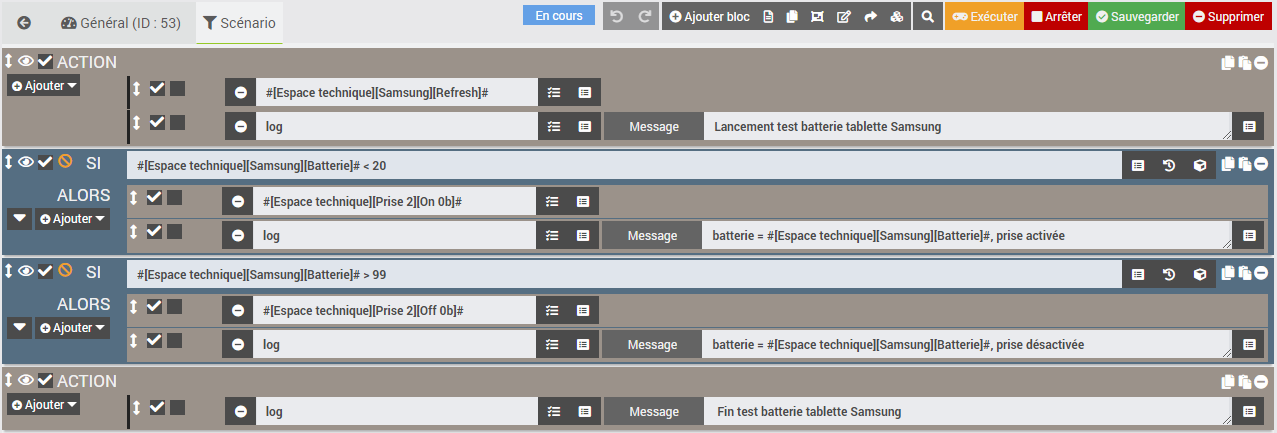1277x433 pixels.
Task: Click Ajouter bloc button
Action: tap(709, 17)
